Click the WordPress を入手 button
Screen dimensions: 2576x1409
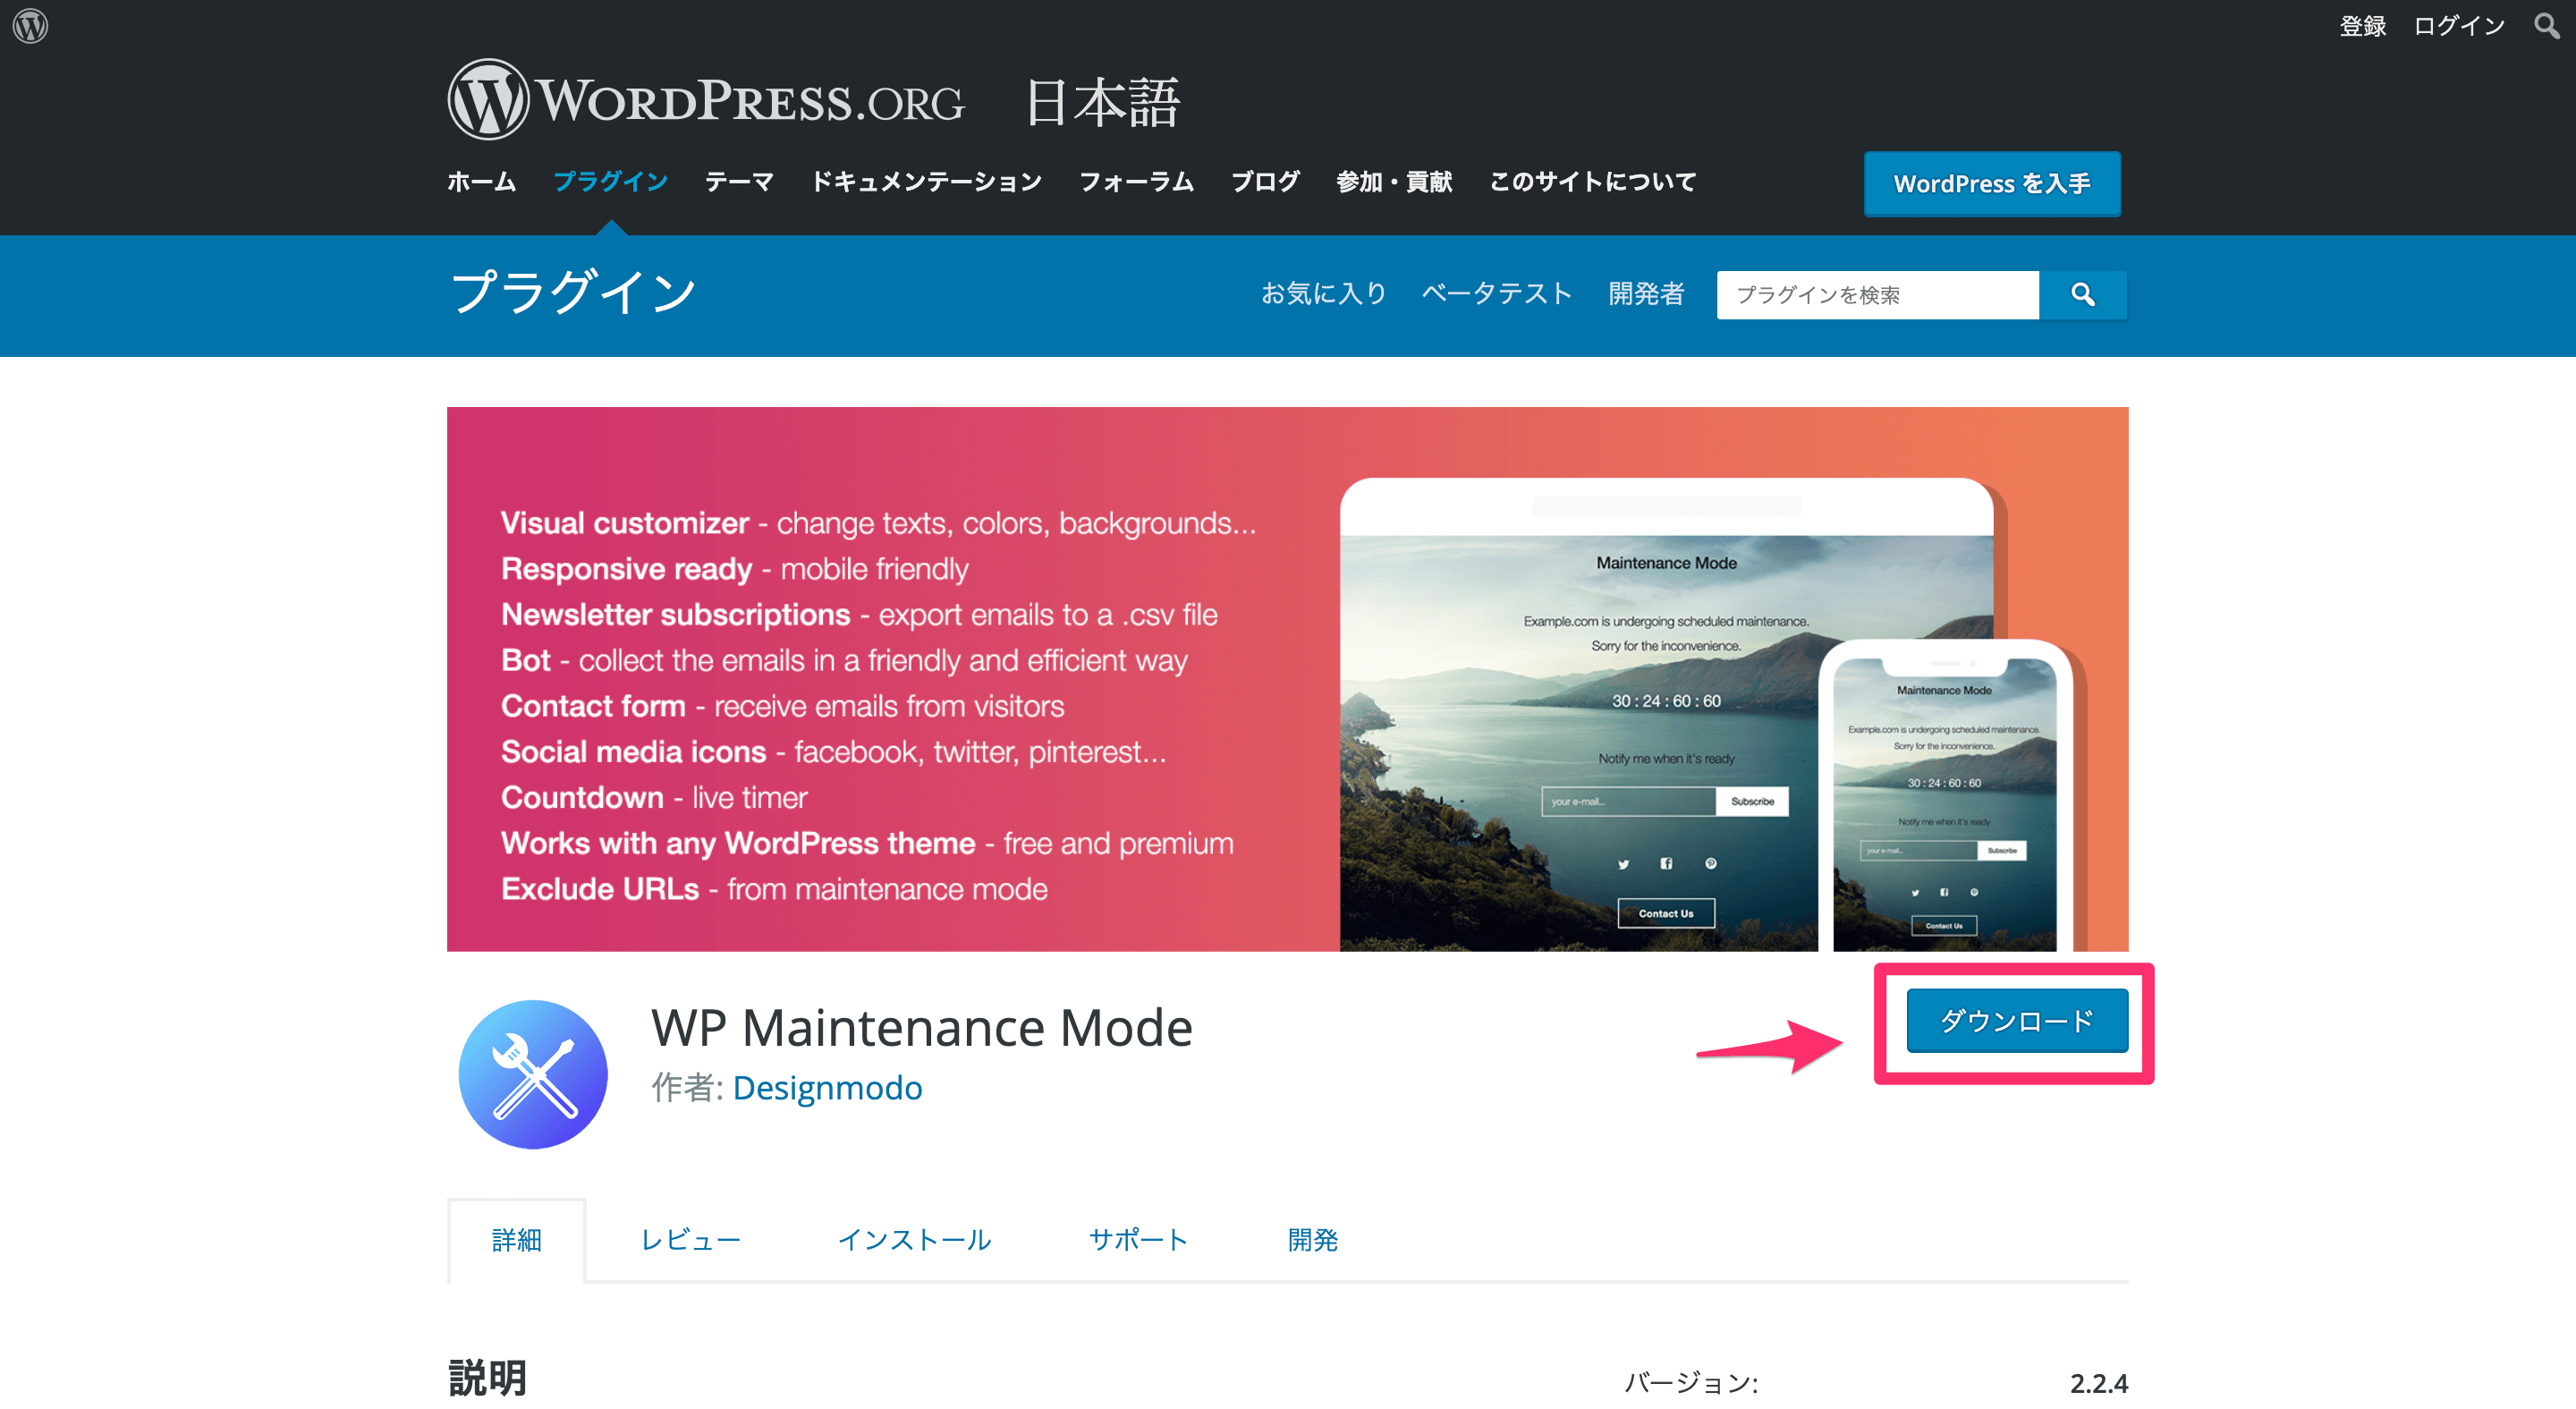click(1991, 184)
